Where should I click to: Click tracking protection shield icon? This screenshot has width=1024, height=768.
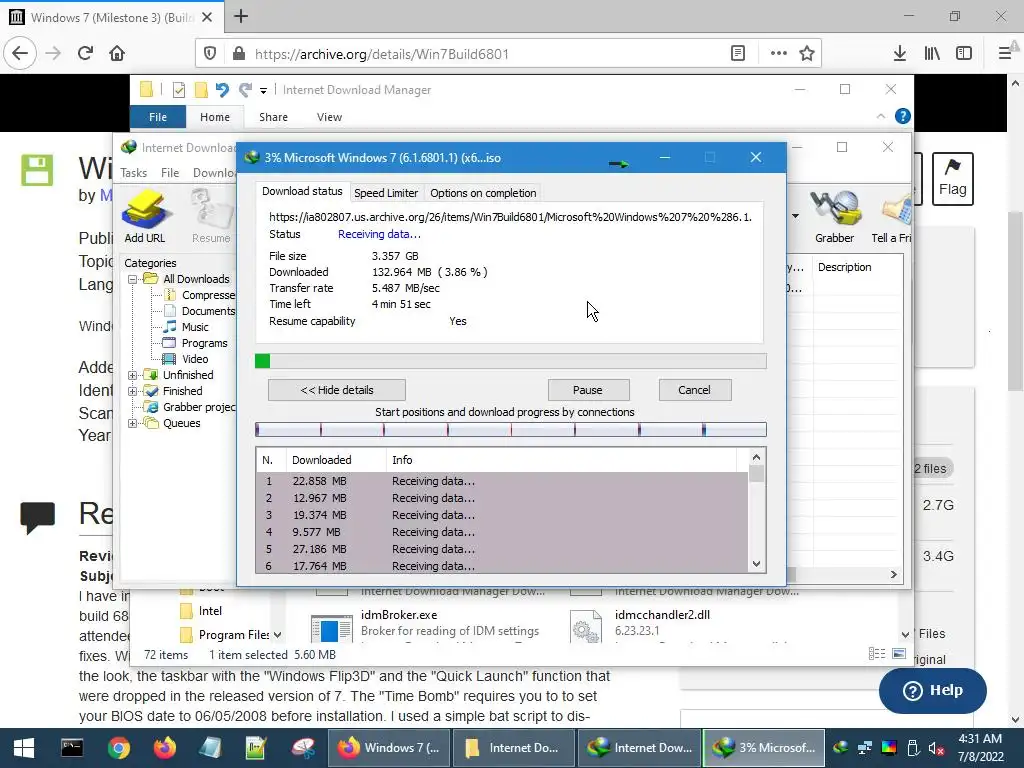210,54
